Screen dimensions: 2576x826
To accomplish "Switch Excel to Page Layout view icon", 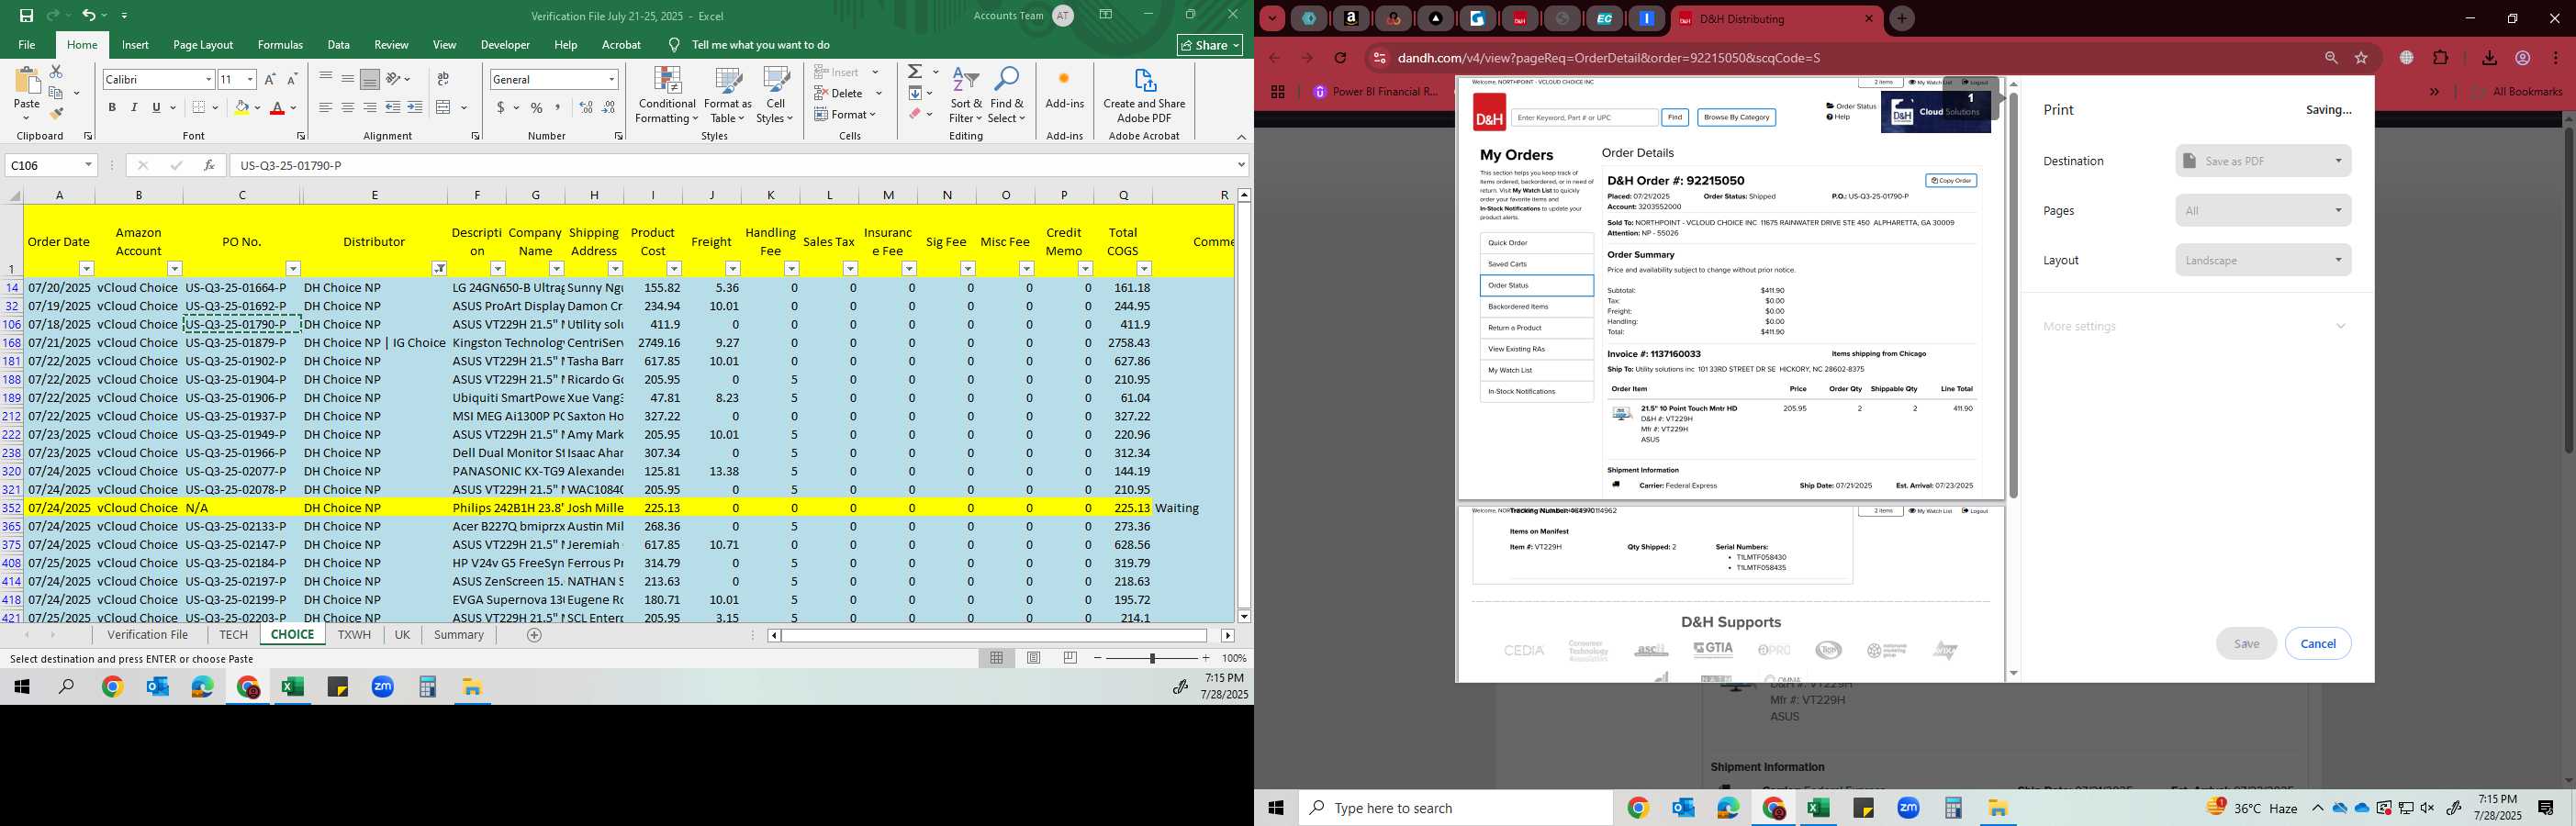I will 1034,658.
